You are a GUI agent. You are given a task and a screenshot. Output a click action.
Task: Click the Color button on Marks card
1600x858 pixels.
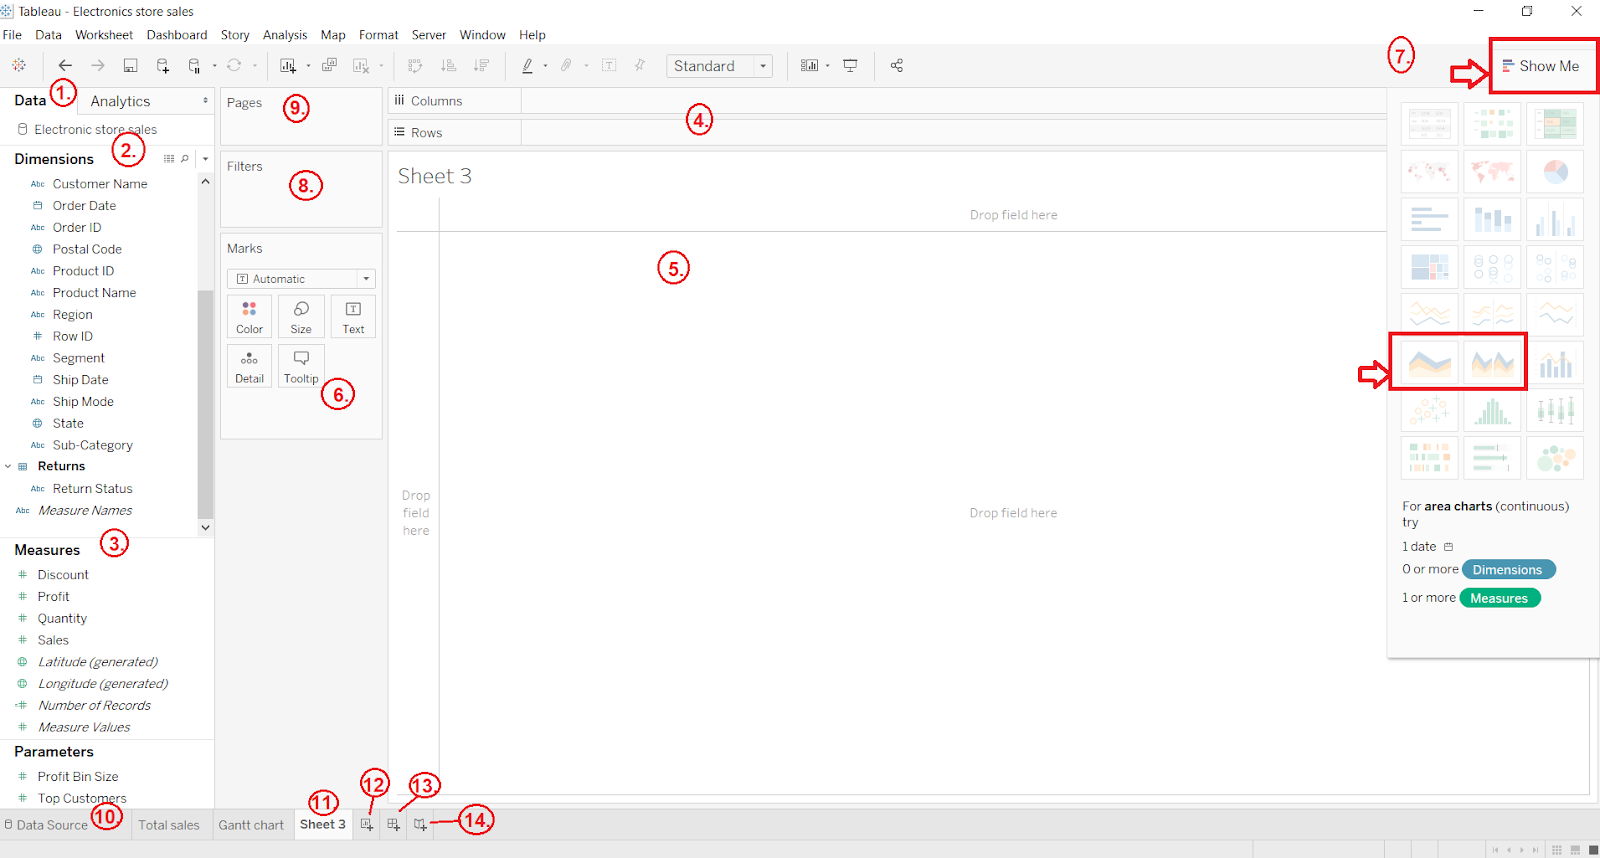point(250,316)
